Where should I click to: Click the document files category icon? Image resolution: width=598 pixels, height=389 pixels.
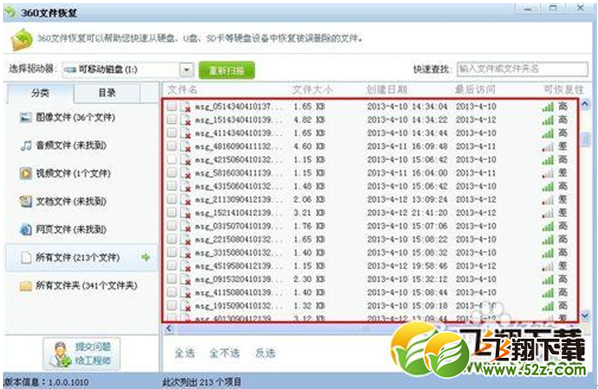coord(26,201)
